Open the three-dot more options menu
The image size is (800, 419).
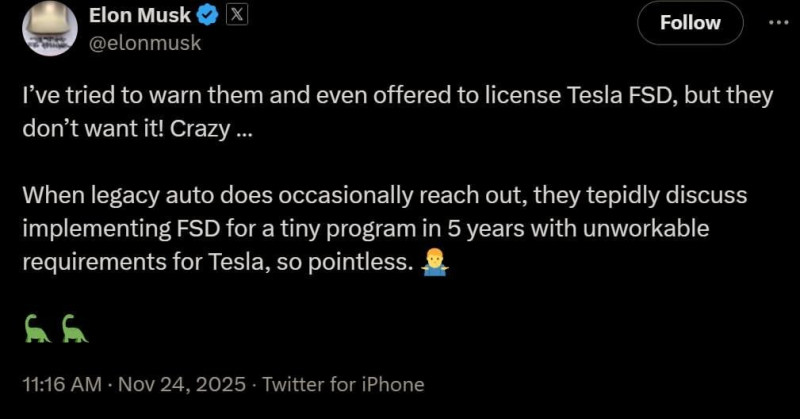(774, 22)
